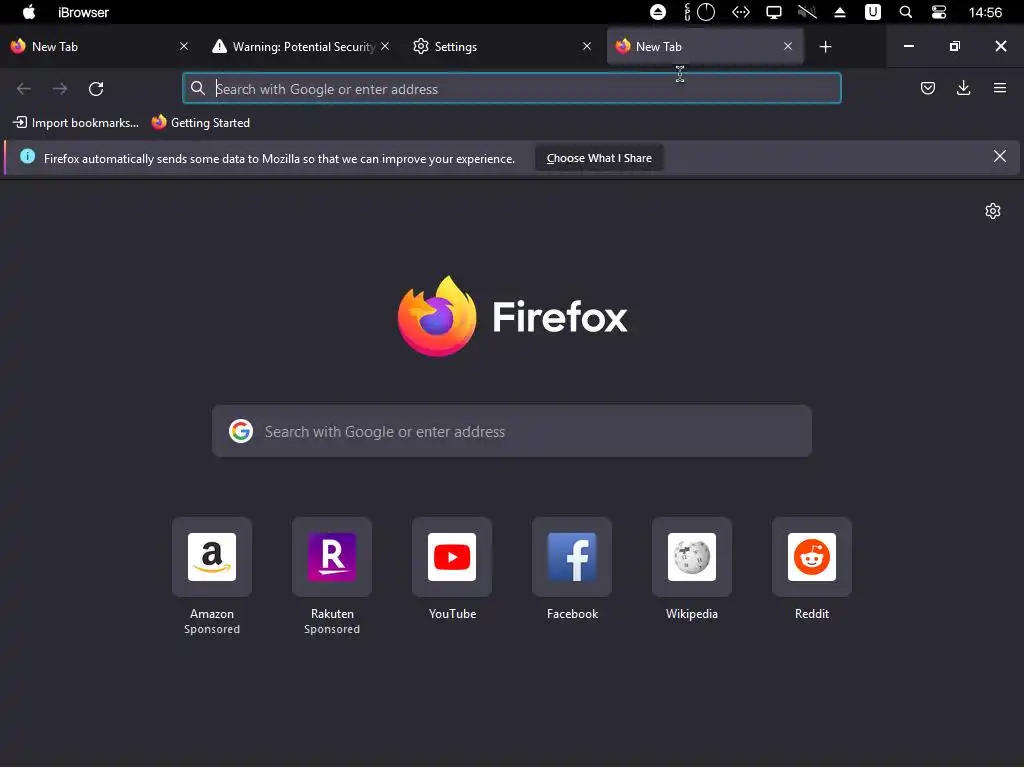This screenshot has width=1024, height=768.
Task: Focus the address bar field
Action: (511, 88)
